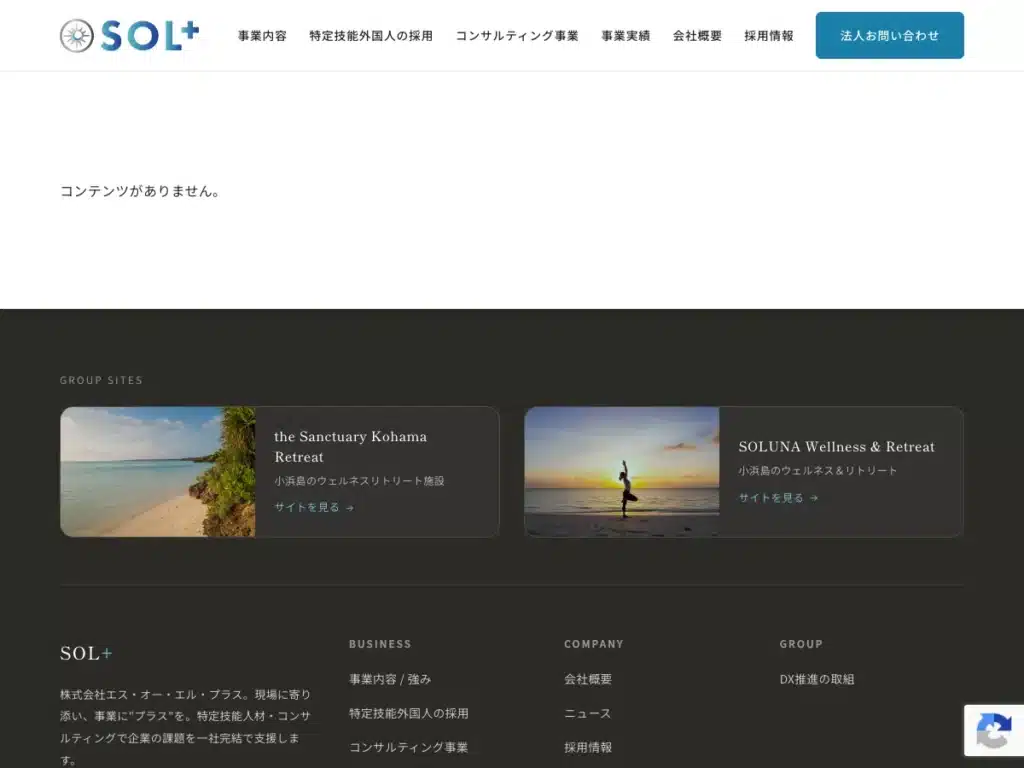Screen dimensions: 1024x768
Task: Click サイトを見る under Sanctuary Kohama Retreat
Action: click(x=314, y=507)
